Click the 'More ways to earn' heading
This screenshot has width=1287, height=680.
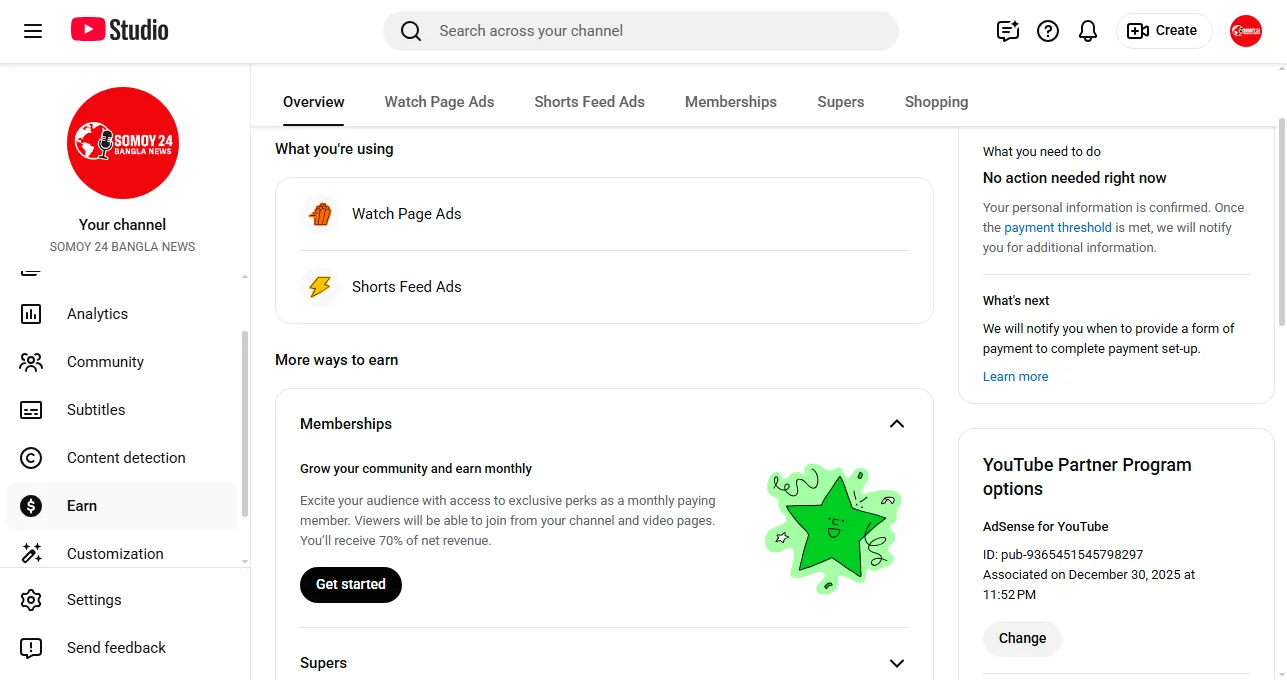pyautogui.click(x=337, y=360)
